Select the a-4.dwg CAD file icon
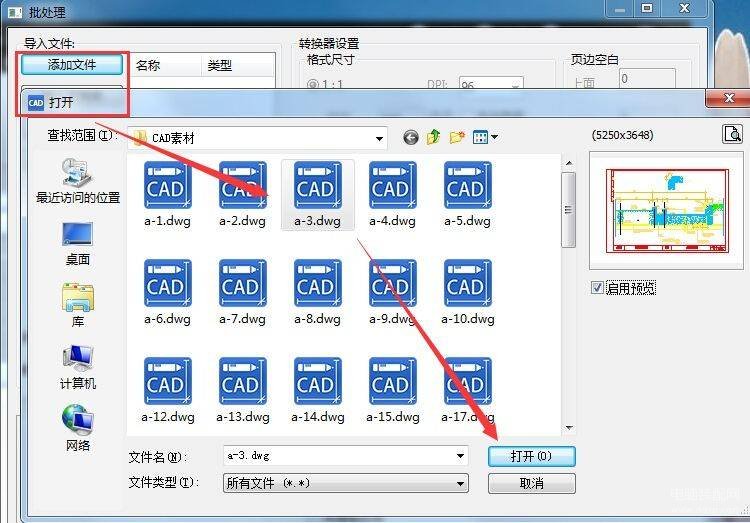750x523 pixels. [x=393, y=185]
